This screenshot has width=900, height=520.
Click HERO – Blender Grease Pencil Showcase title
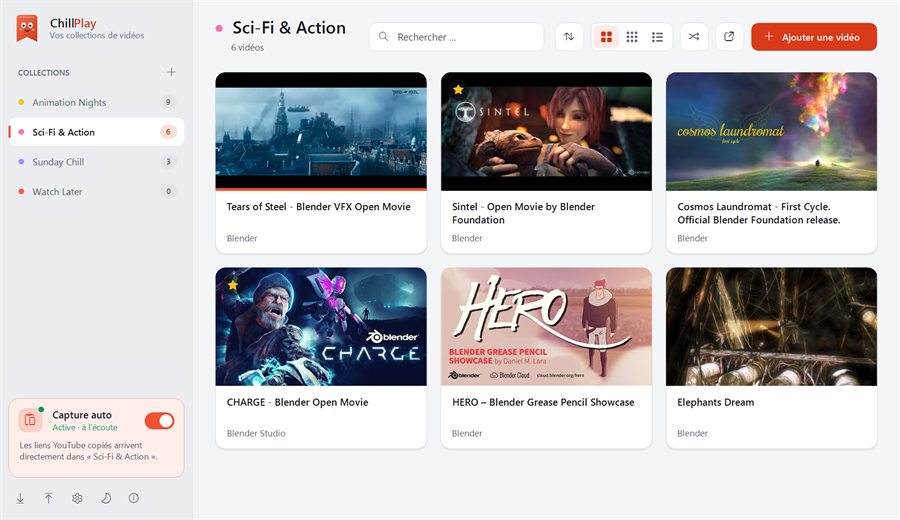[x=543, y=402]
